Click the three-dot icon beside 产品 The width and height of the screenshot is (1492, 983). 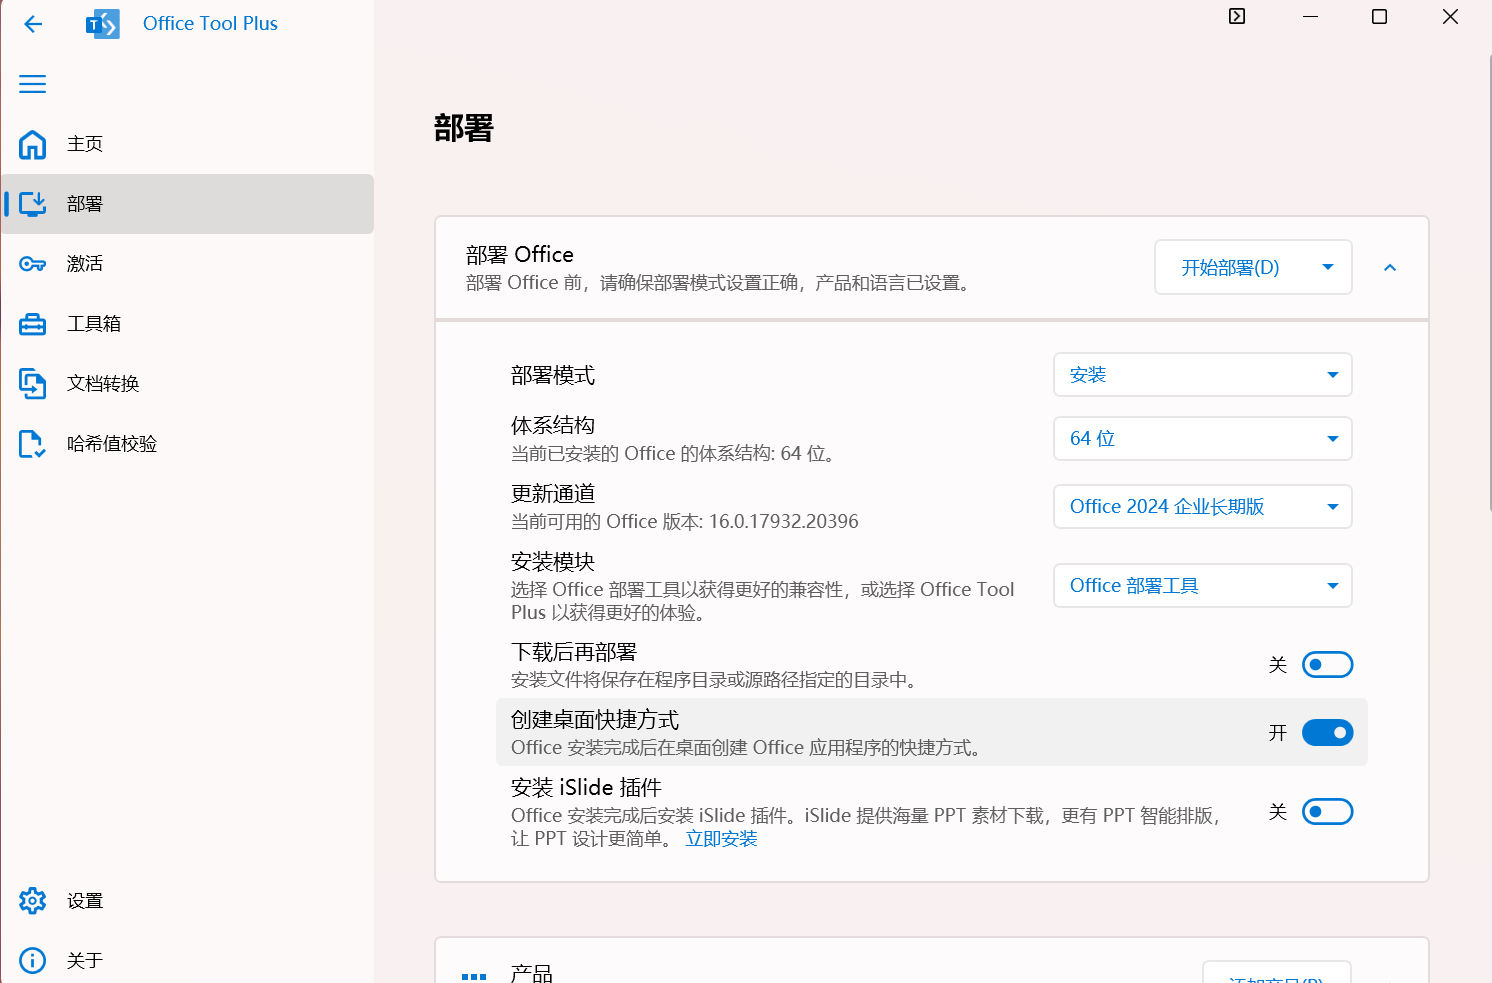tap(474, 976)
